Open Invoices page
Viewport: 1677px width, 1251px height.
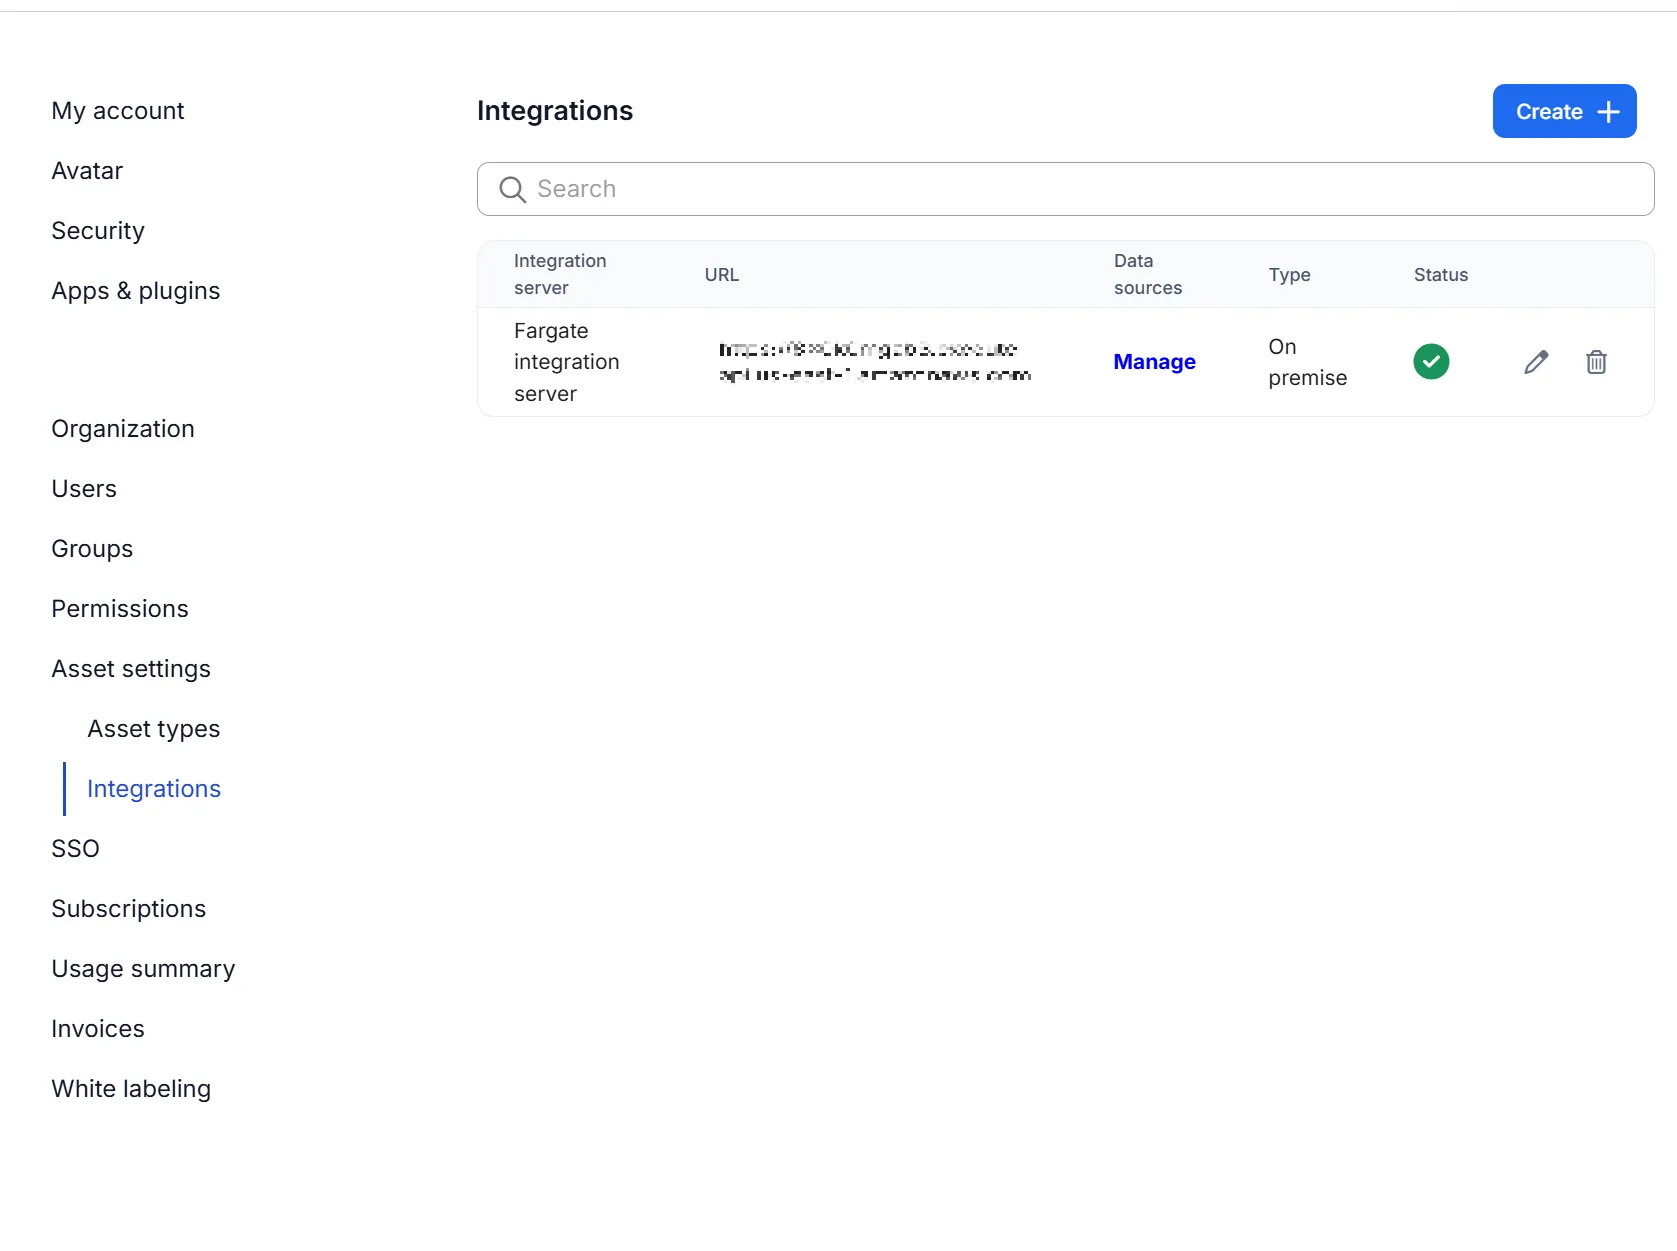98,1029
